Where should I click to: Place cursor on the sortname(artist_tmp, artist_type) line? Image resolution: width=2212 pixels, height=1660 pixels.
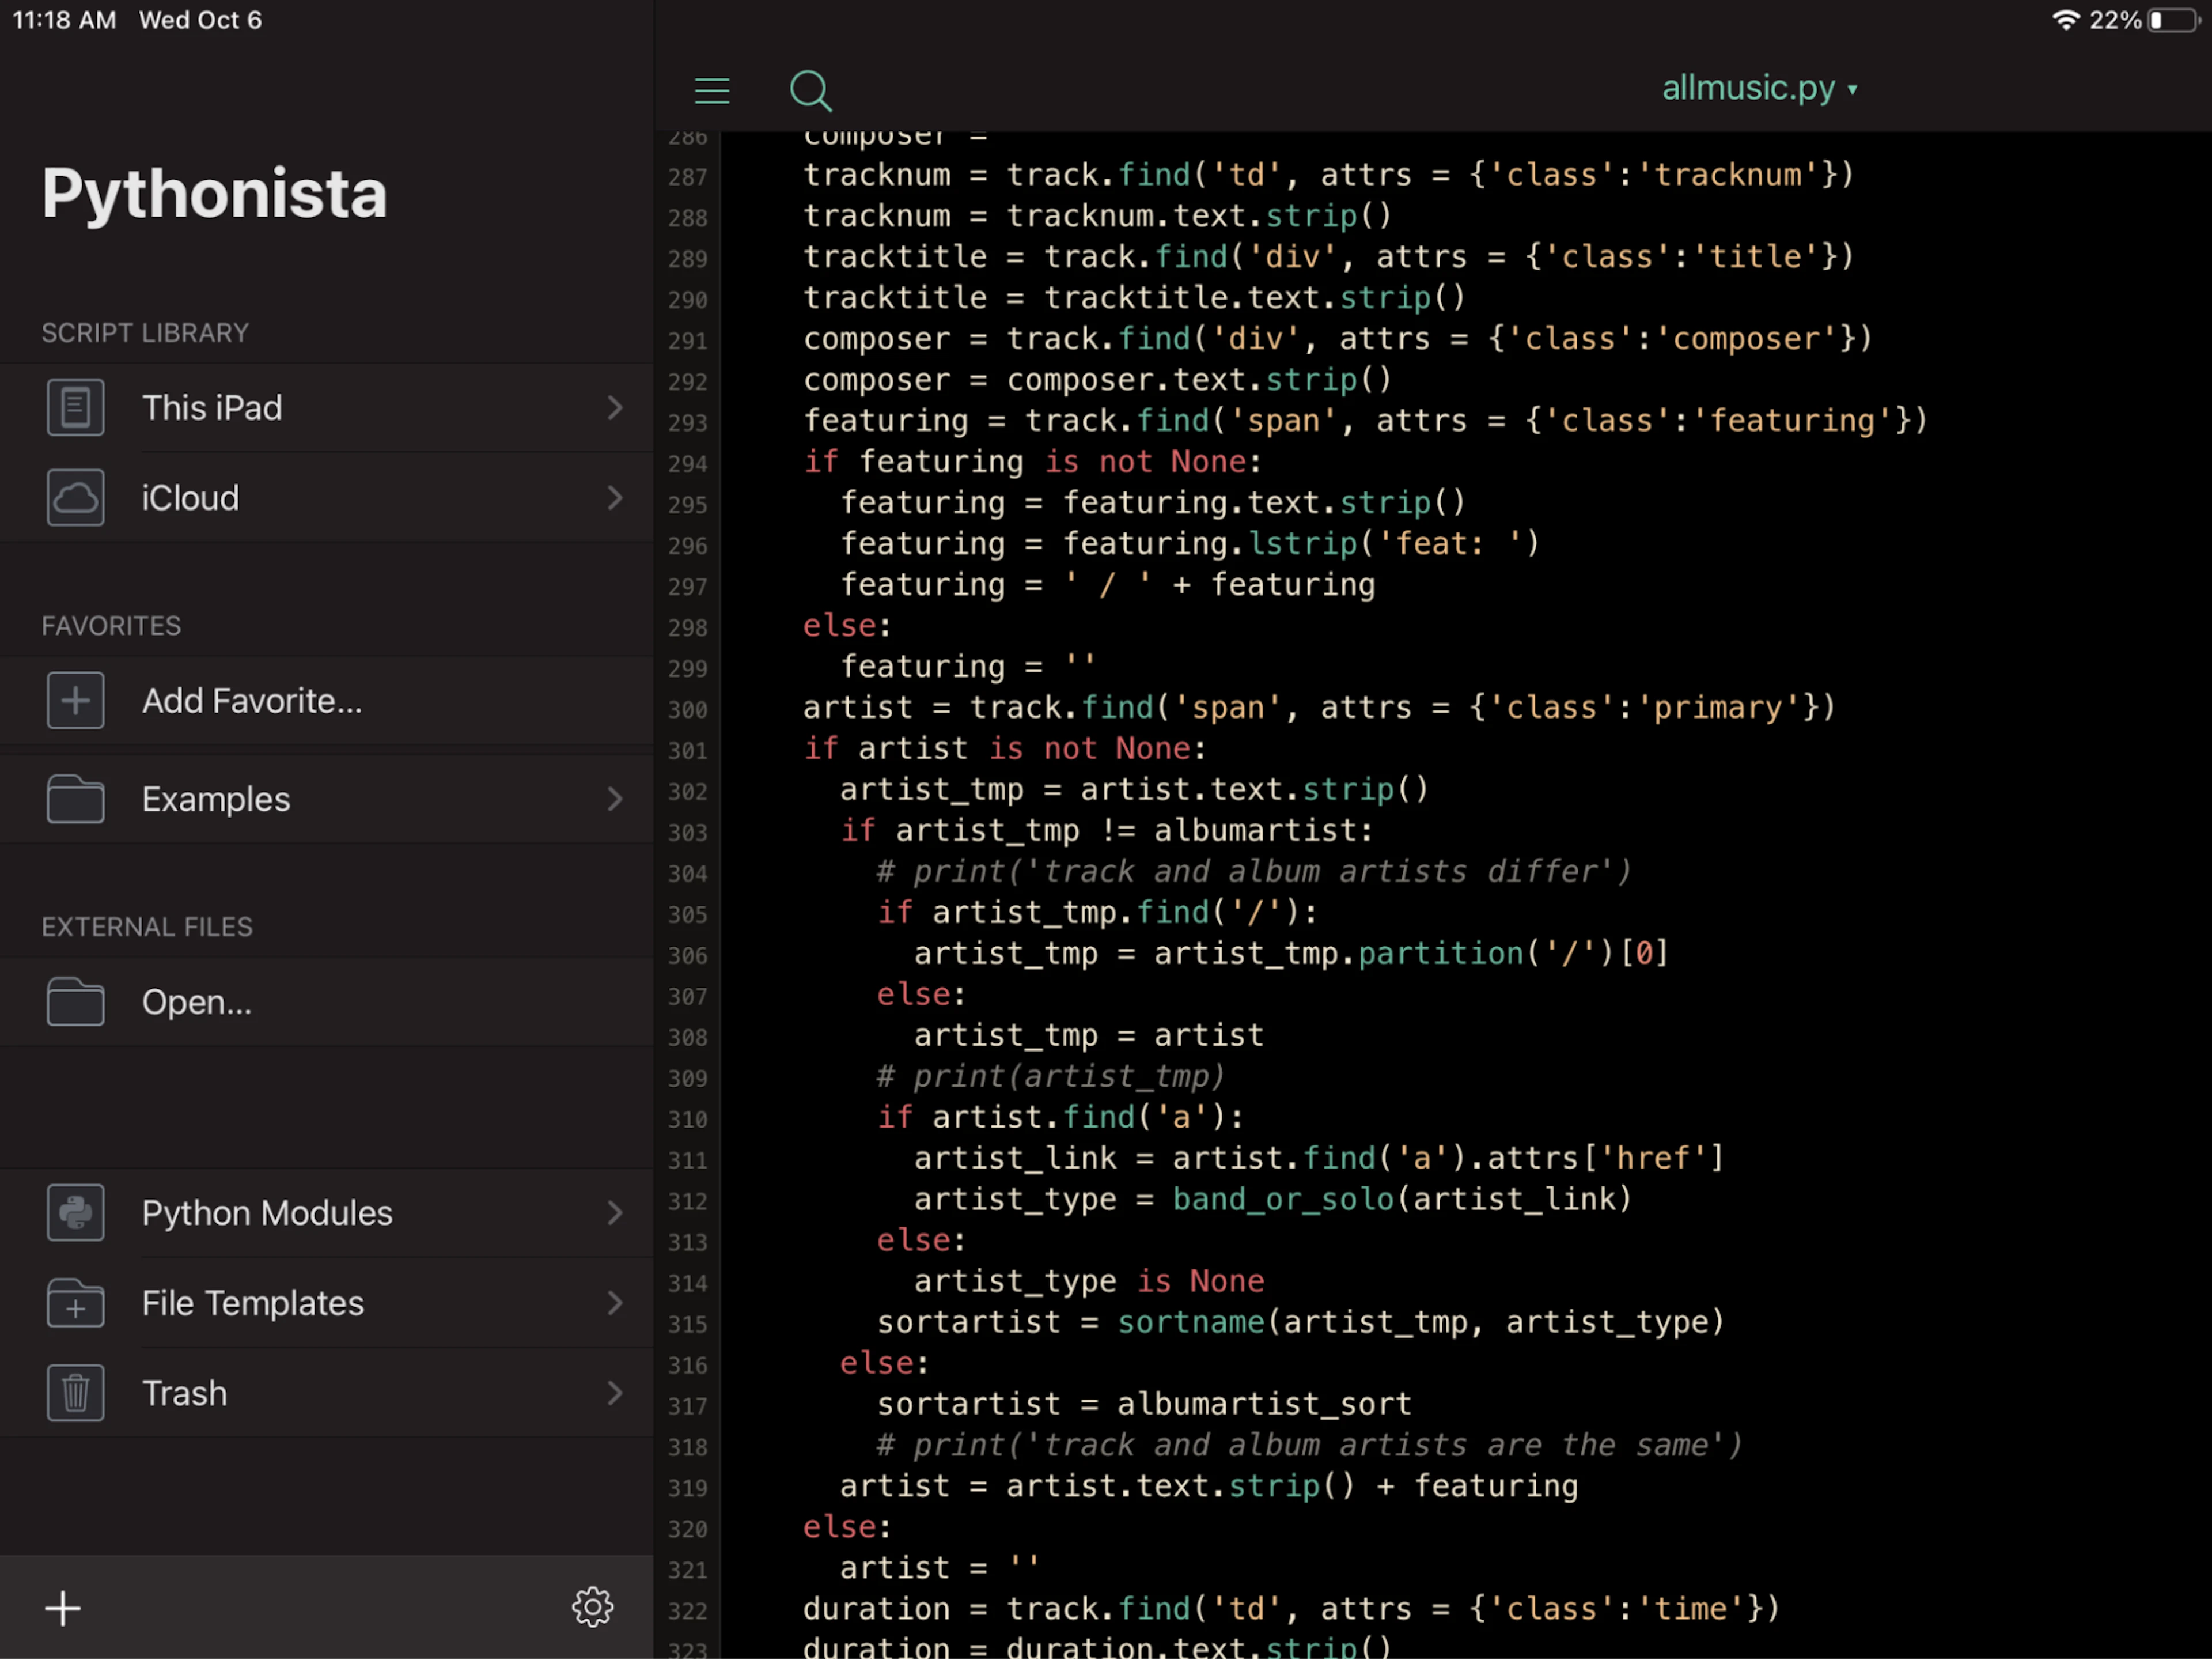(x=1301, y=1322)
